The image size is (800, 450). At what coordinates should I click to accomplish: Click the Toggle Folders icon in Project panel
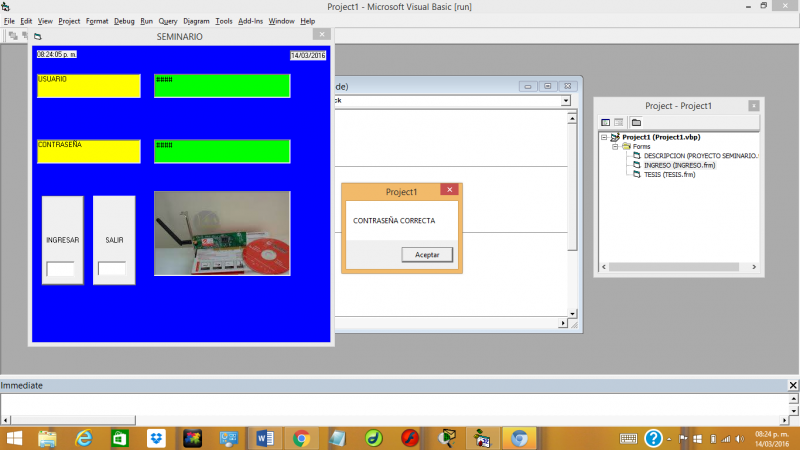click(x=636, y=122)
